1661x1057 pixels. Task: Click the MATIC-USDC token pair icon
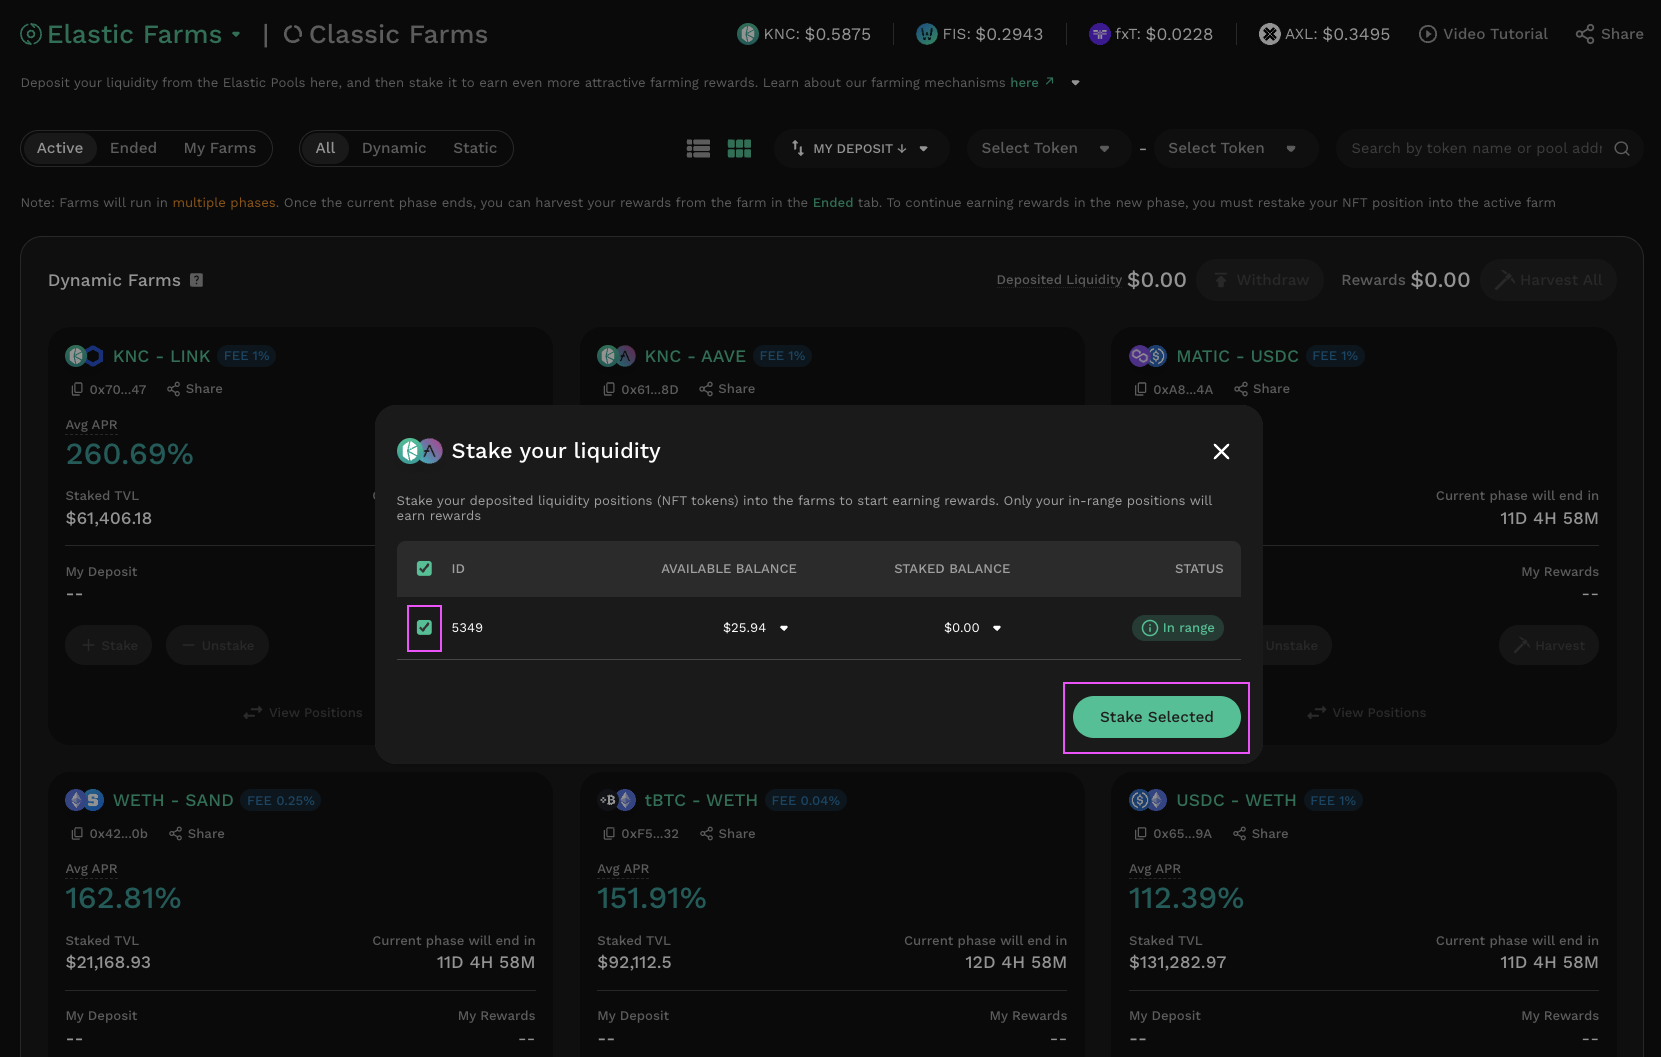(x=1148, y=356)
